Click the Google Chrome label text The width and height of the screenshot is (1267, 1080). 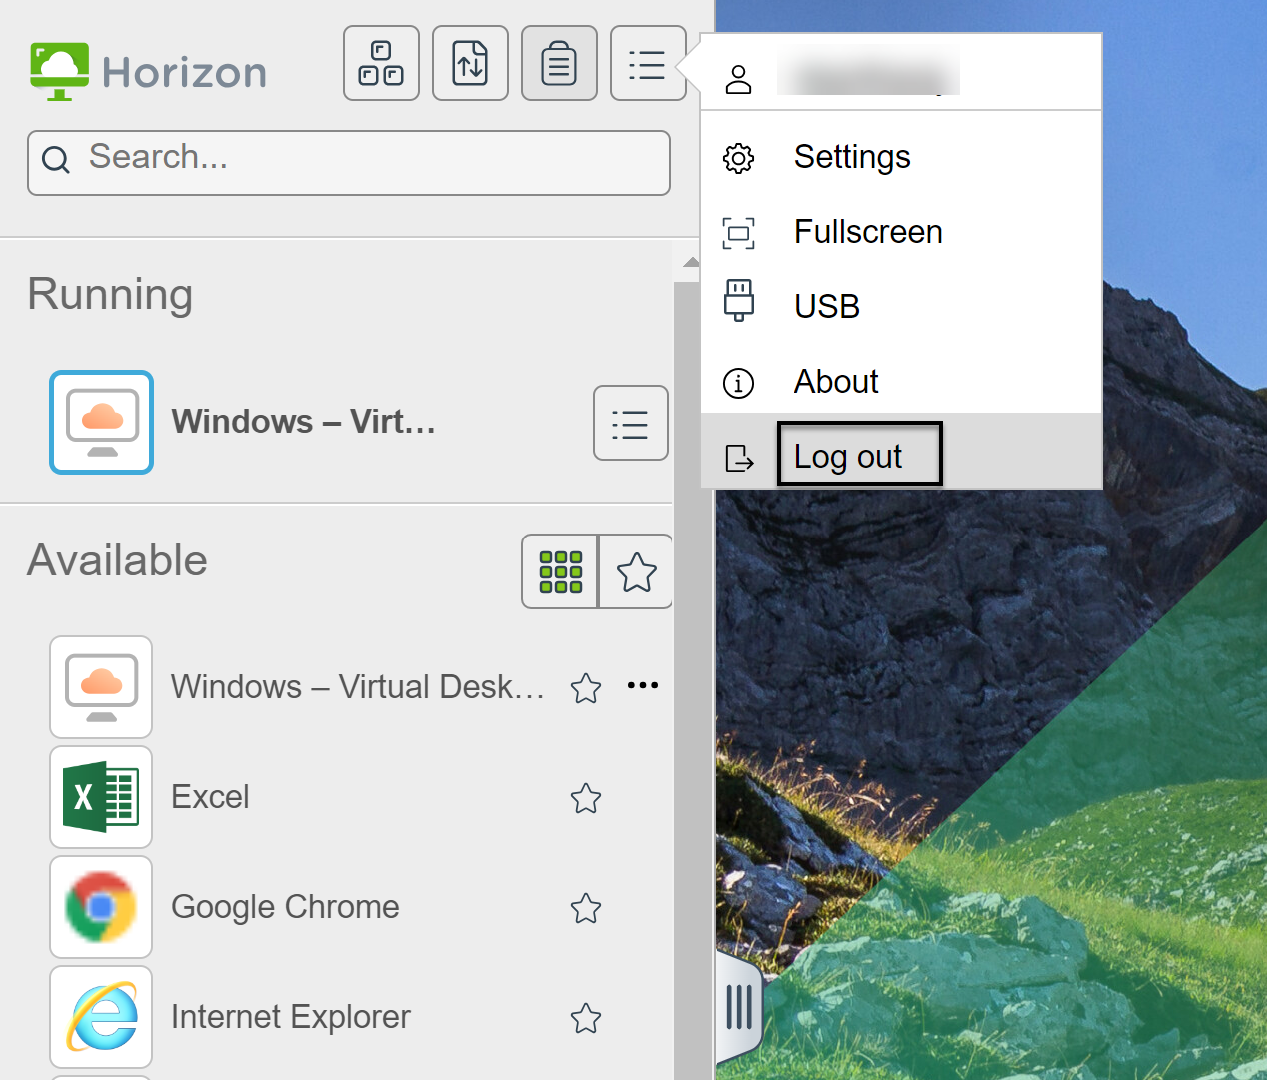tap(285, 907)
